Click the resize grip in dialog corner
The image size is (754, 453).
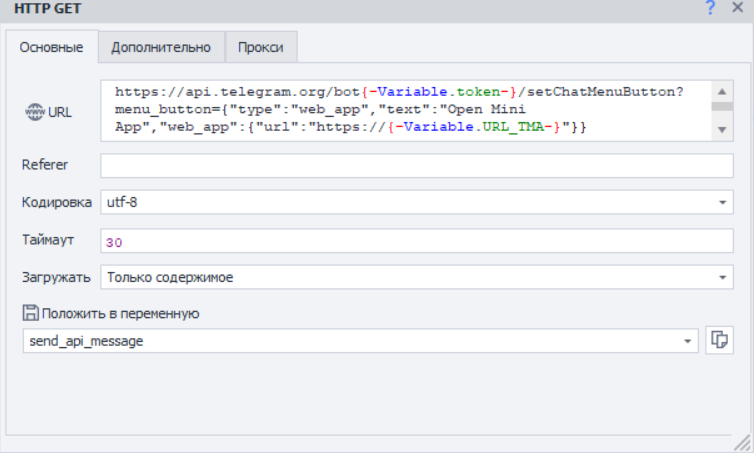tap(745, 443)
